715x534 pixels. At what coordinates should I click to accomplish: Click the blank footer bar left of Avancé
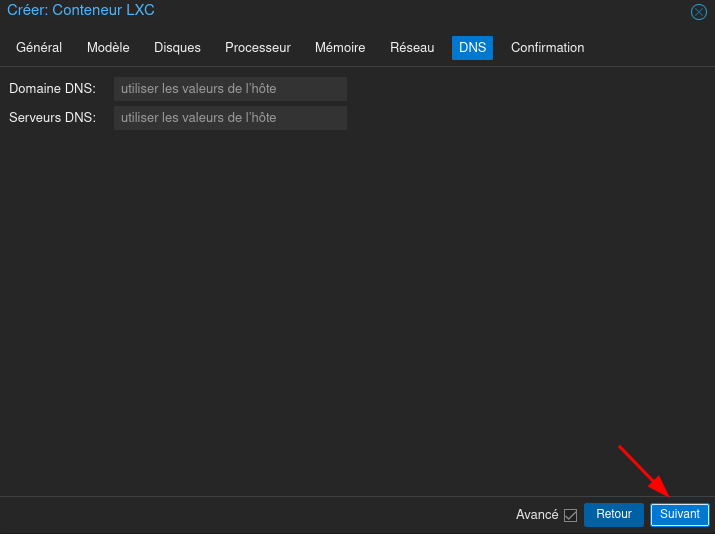(x=250, y=515)
